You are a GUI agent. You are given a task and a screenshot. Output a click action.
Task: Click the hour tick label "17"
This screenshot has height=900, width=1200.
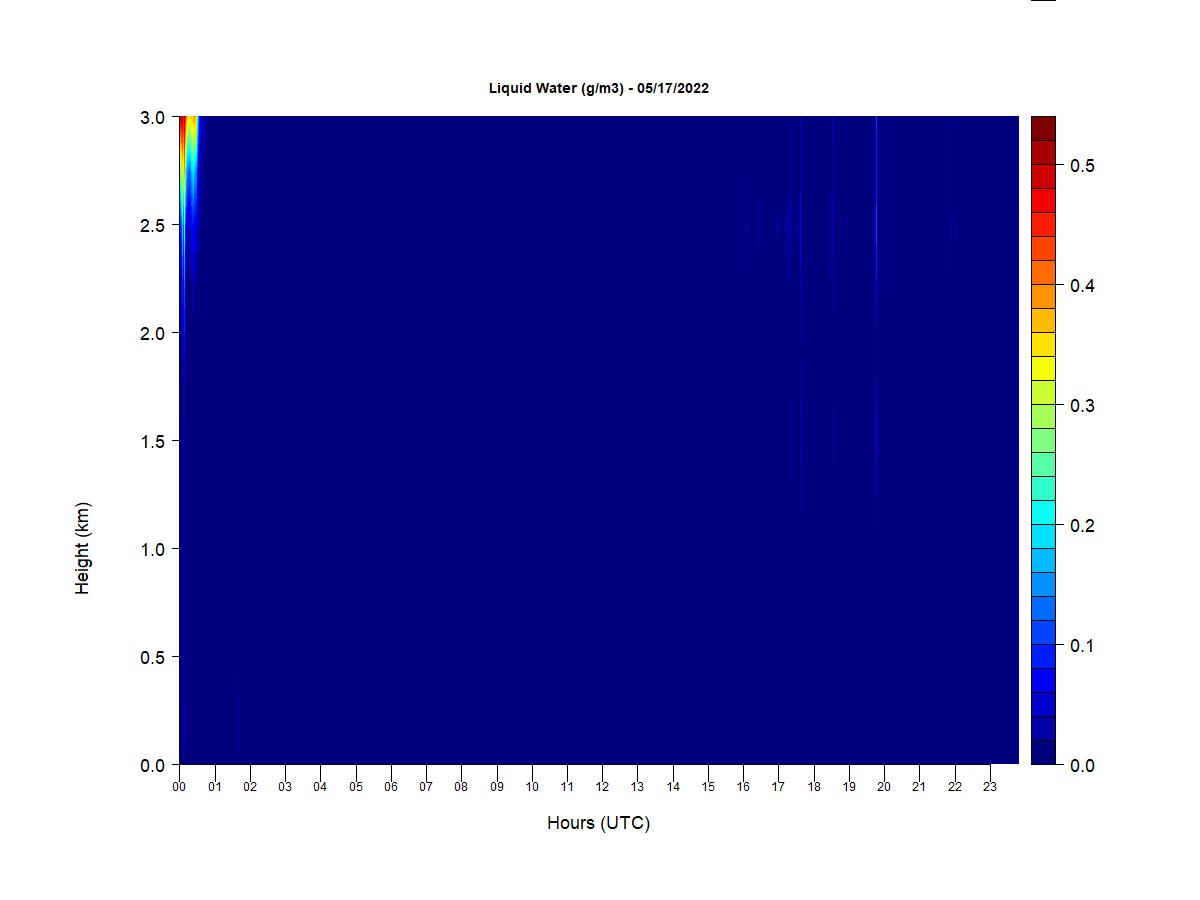pyautogui.click(x=779, y=787)
